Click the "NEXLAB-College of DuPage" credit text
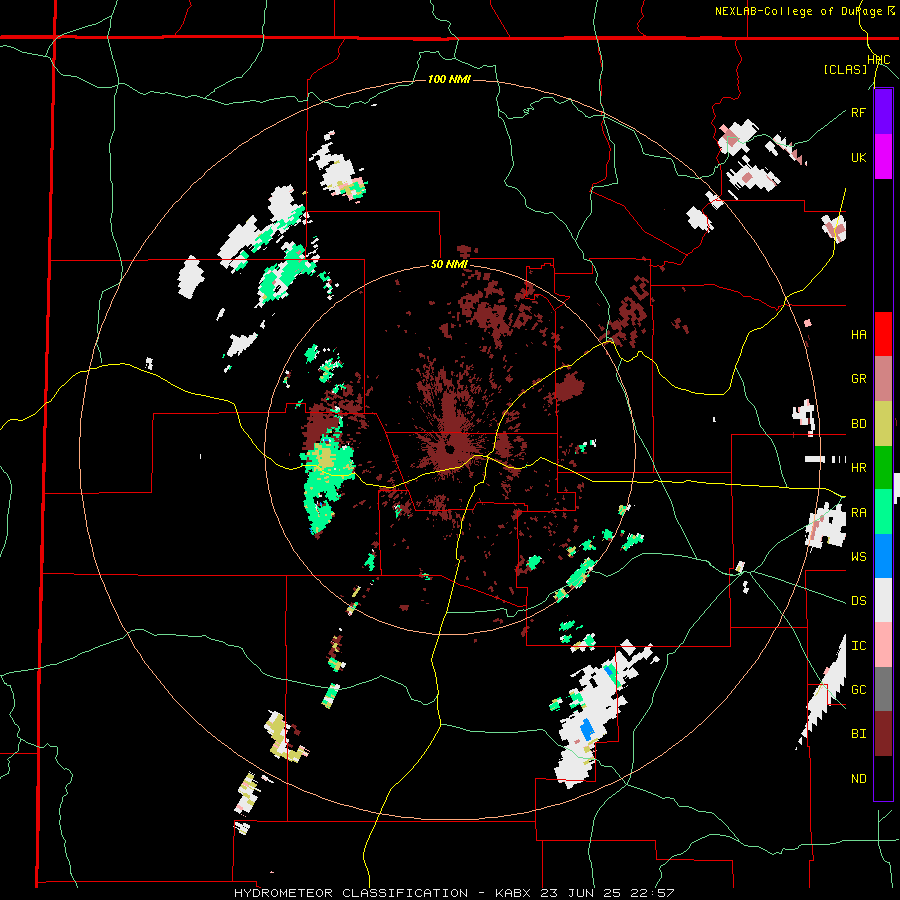The width and height of the screenshot is (900, 900). pyautogui.click(x=798, y=11)
